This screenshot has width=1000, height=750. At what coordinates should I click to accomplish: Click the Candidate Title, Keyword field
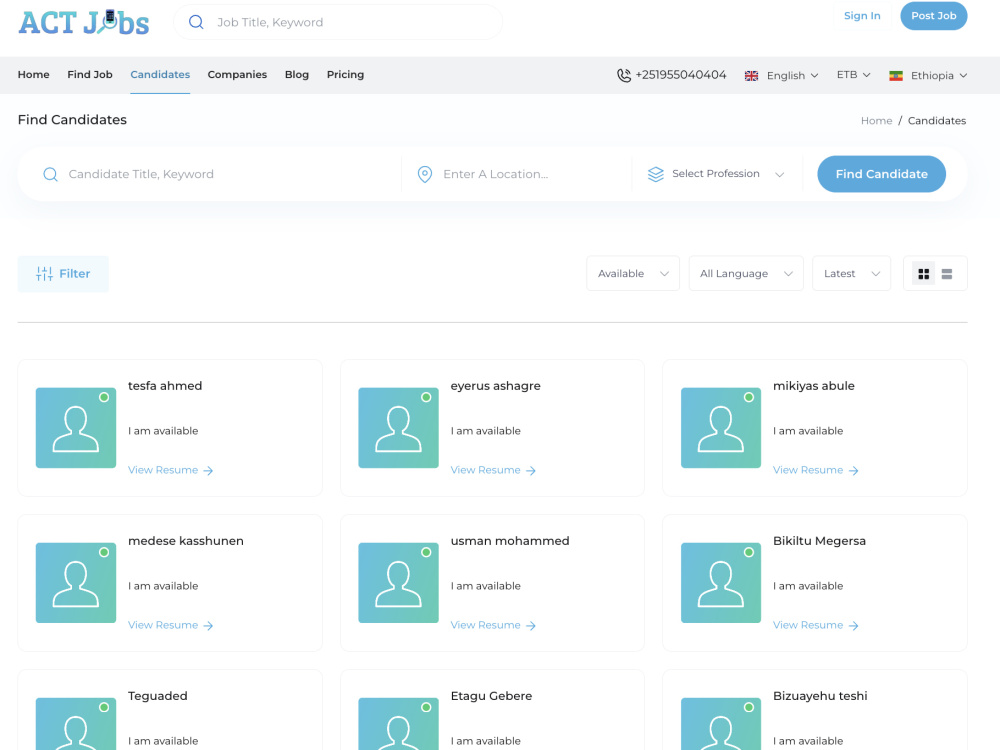click(x=217, y=174)
